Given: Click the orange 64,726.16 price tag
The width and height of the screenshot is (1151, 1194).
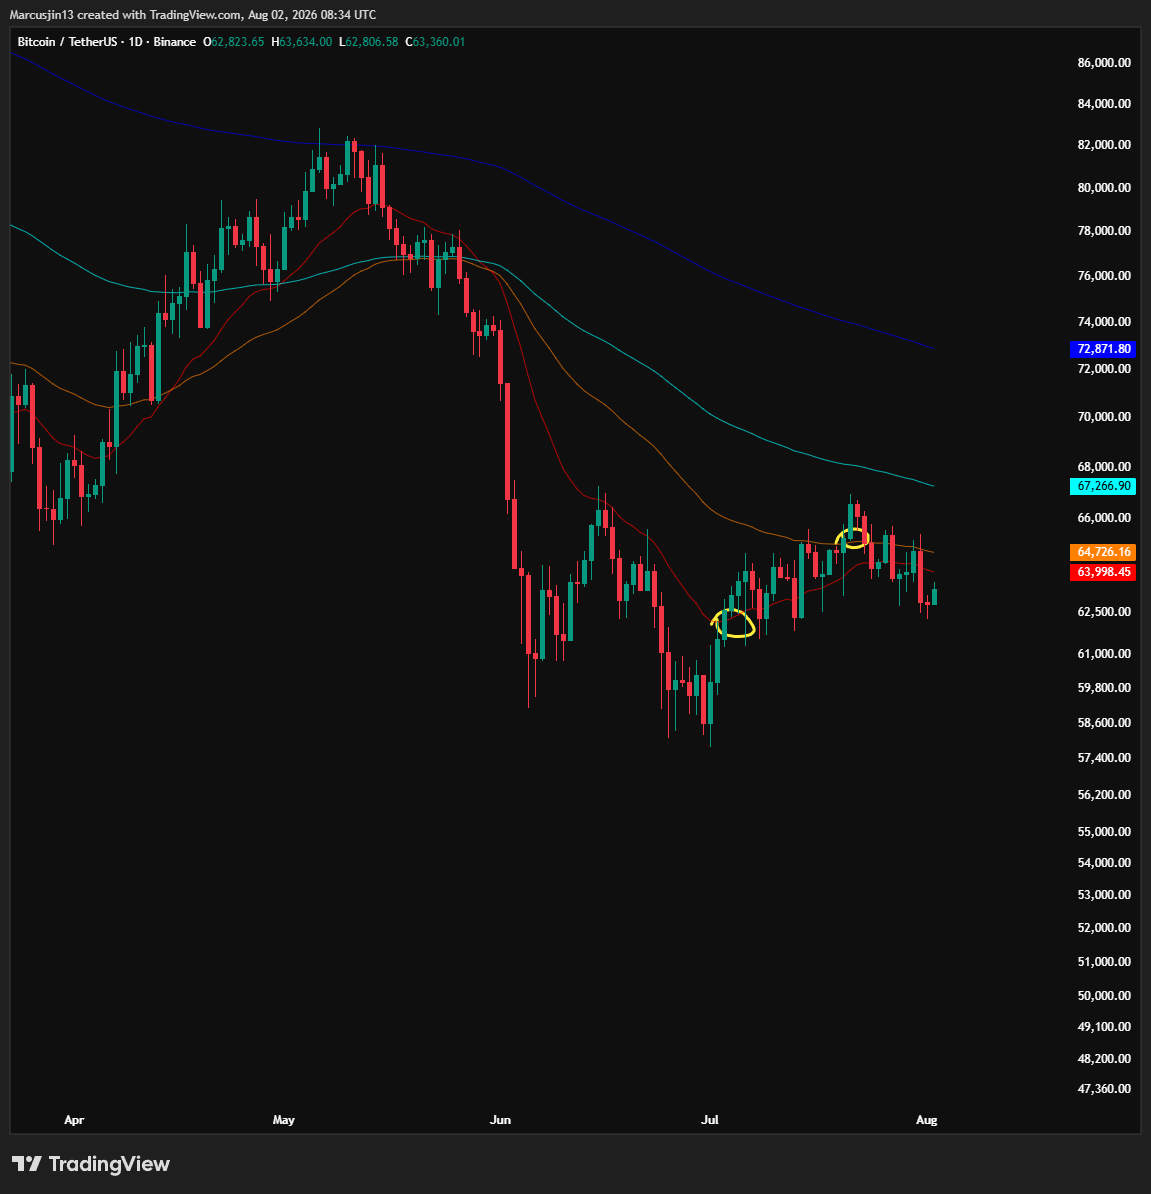Looking at the screenshot, I should click(x=1103, y=551).
